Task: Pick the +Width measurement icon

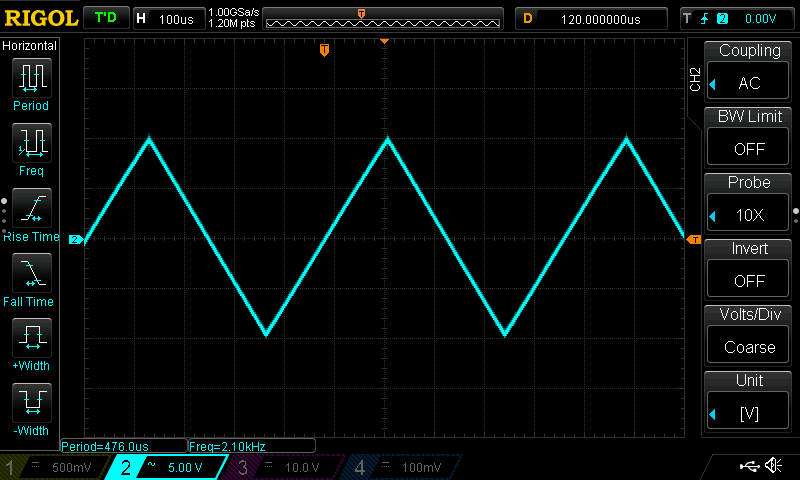Action: click(x=31, y=337)
